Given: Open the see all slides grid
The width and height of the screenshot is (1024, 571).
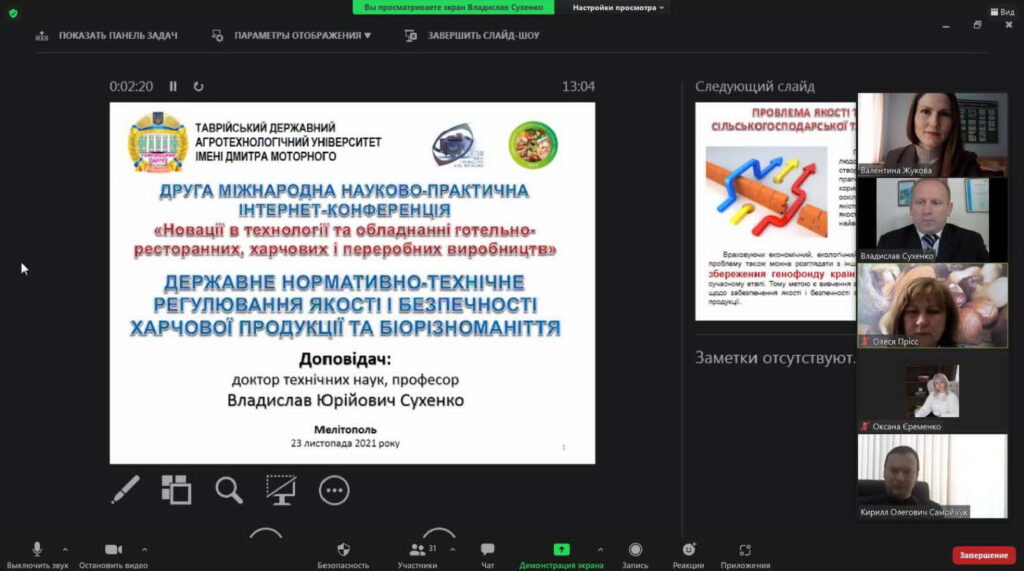Looking at the screenshot, I should [176, 489].
